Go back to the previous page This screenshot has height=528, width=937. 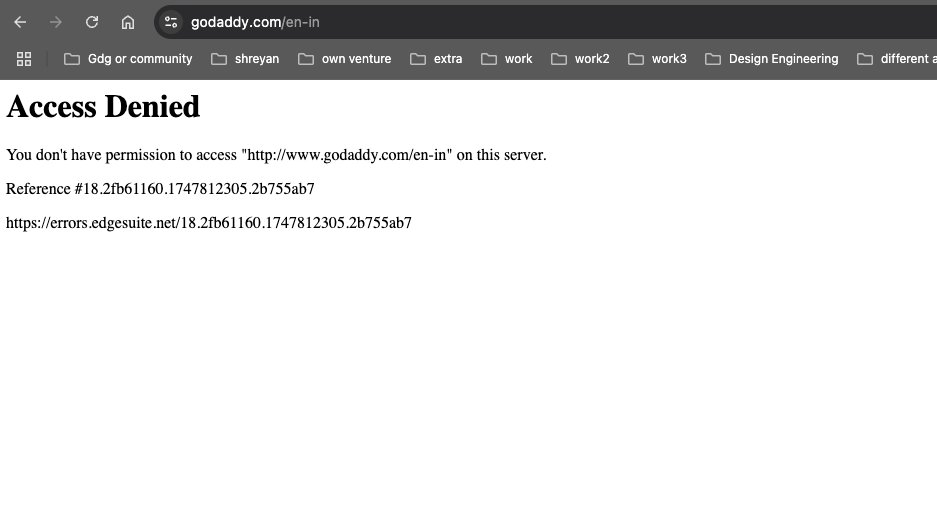(20, 22)
